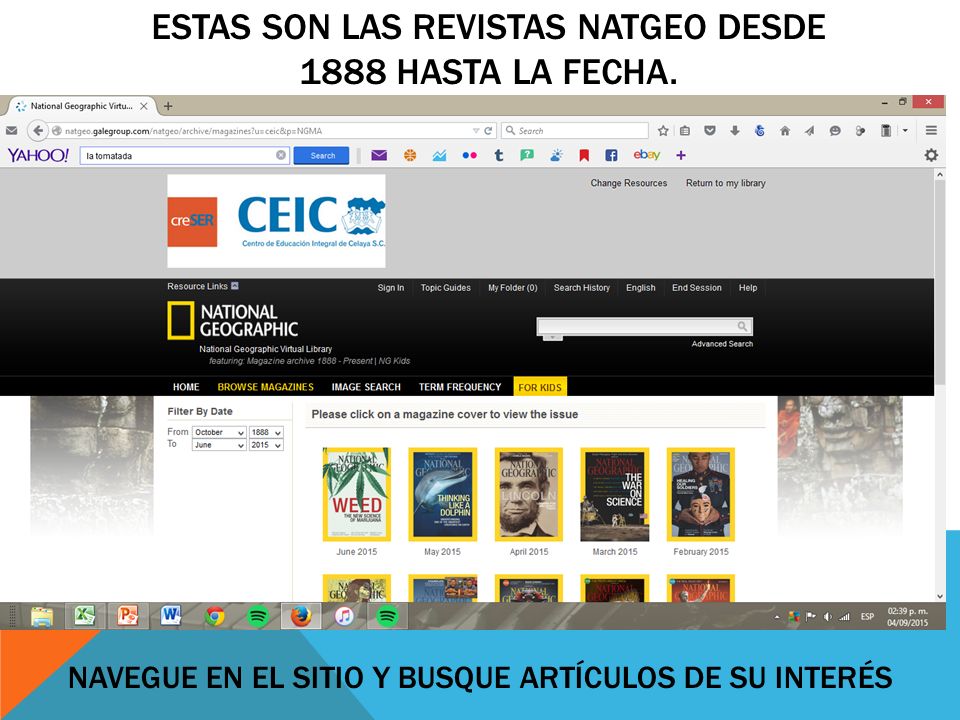
Task: Open Yahoo toolbar settings gear
Action: click(931, 156)
